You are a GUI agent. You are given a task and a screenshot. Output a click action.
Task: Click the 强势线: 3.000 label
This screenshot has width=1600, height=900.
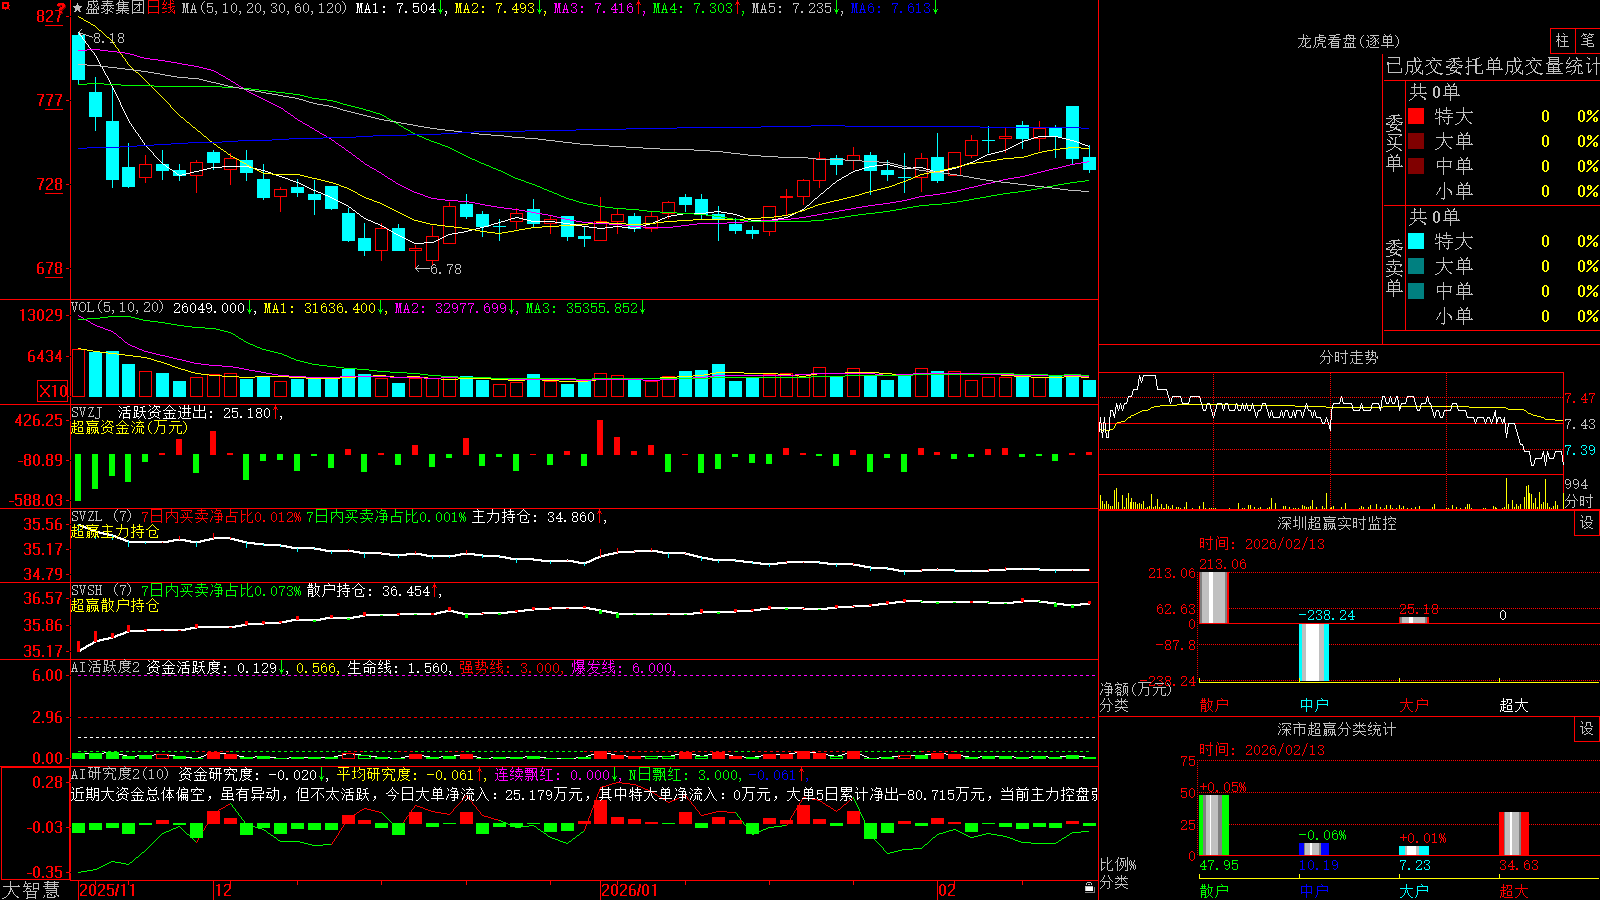pyautogui.click(x=511, y=667)
